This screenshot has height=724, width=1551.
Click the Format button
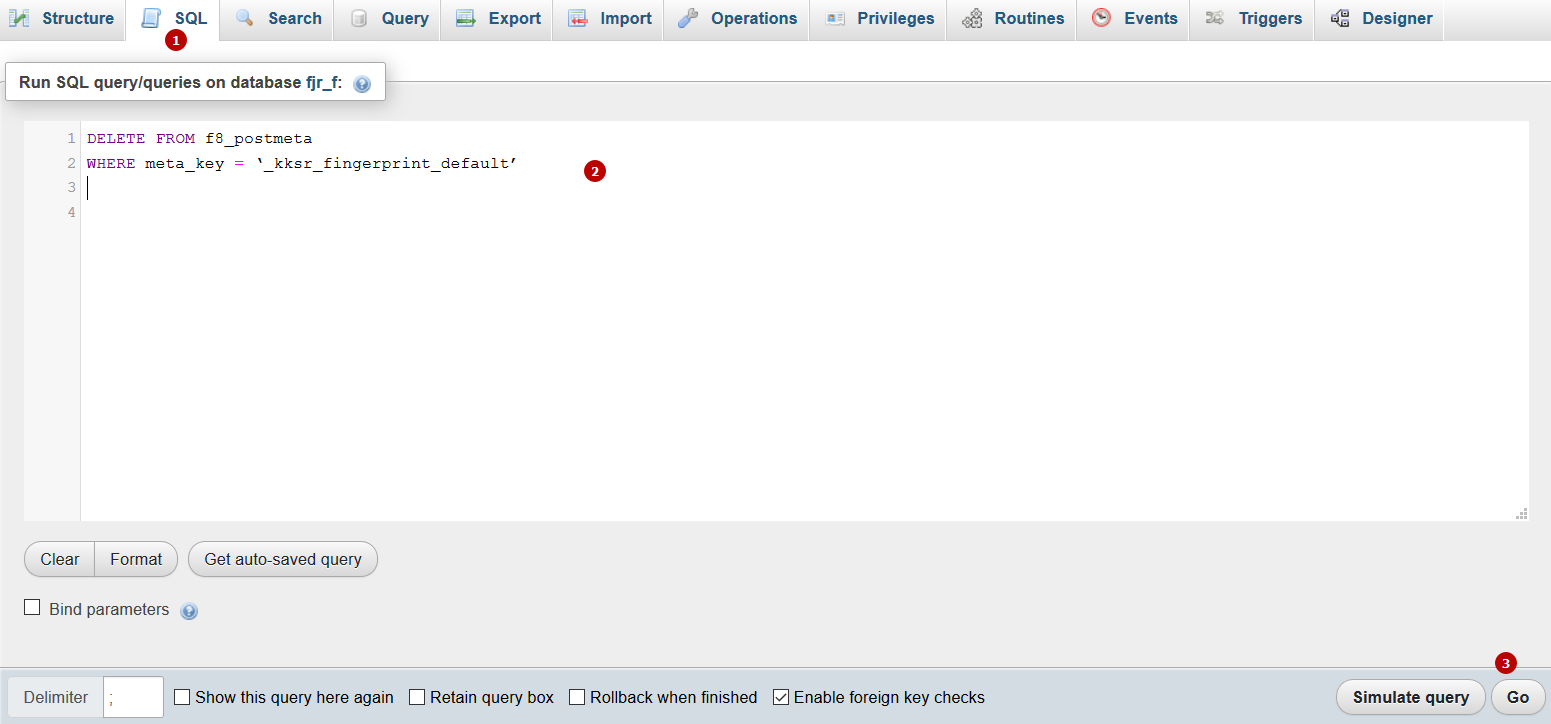[x=135, y=559]
